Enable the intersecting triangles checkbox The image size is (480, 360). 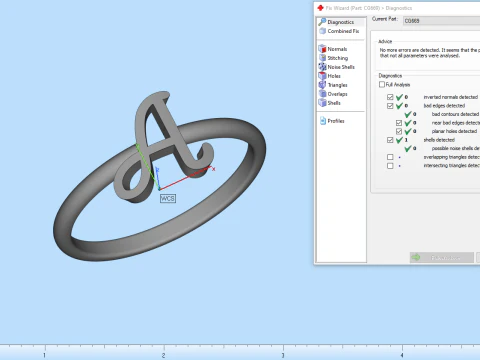390,166
